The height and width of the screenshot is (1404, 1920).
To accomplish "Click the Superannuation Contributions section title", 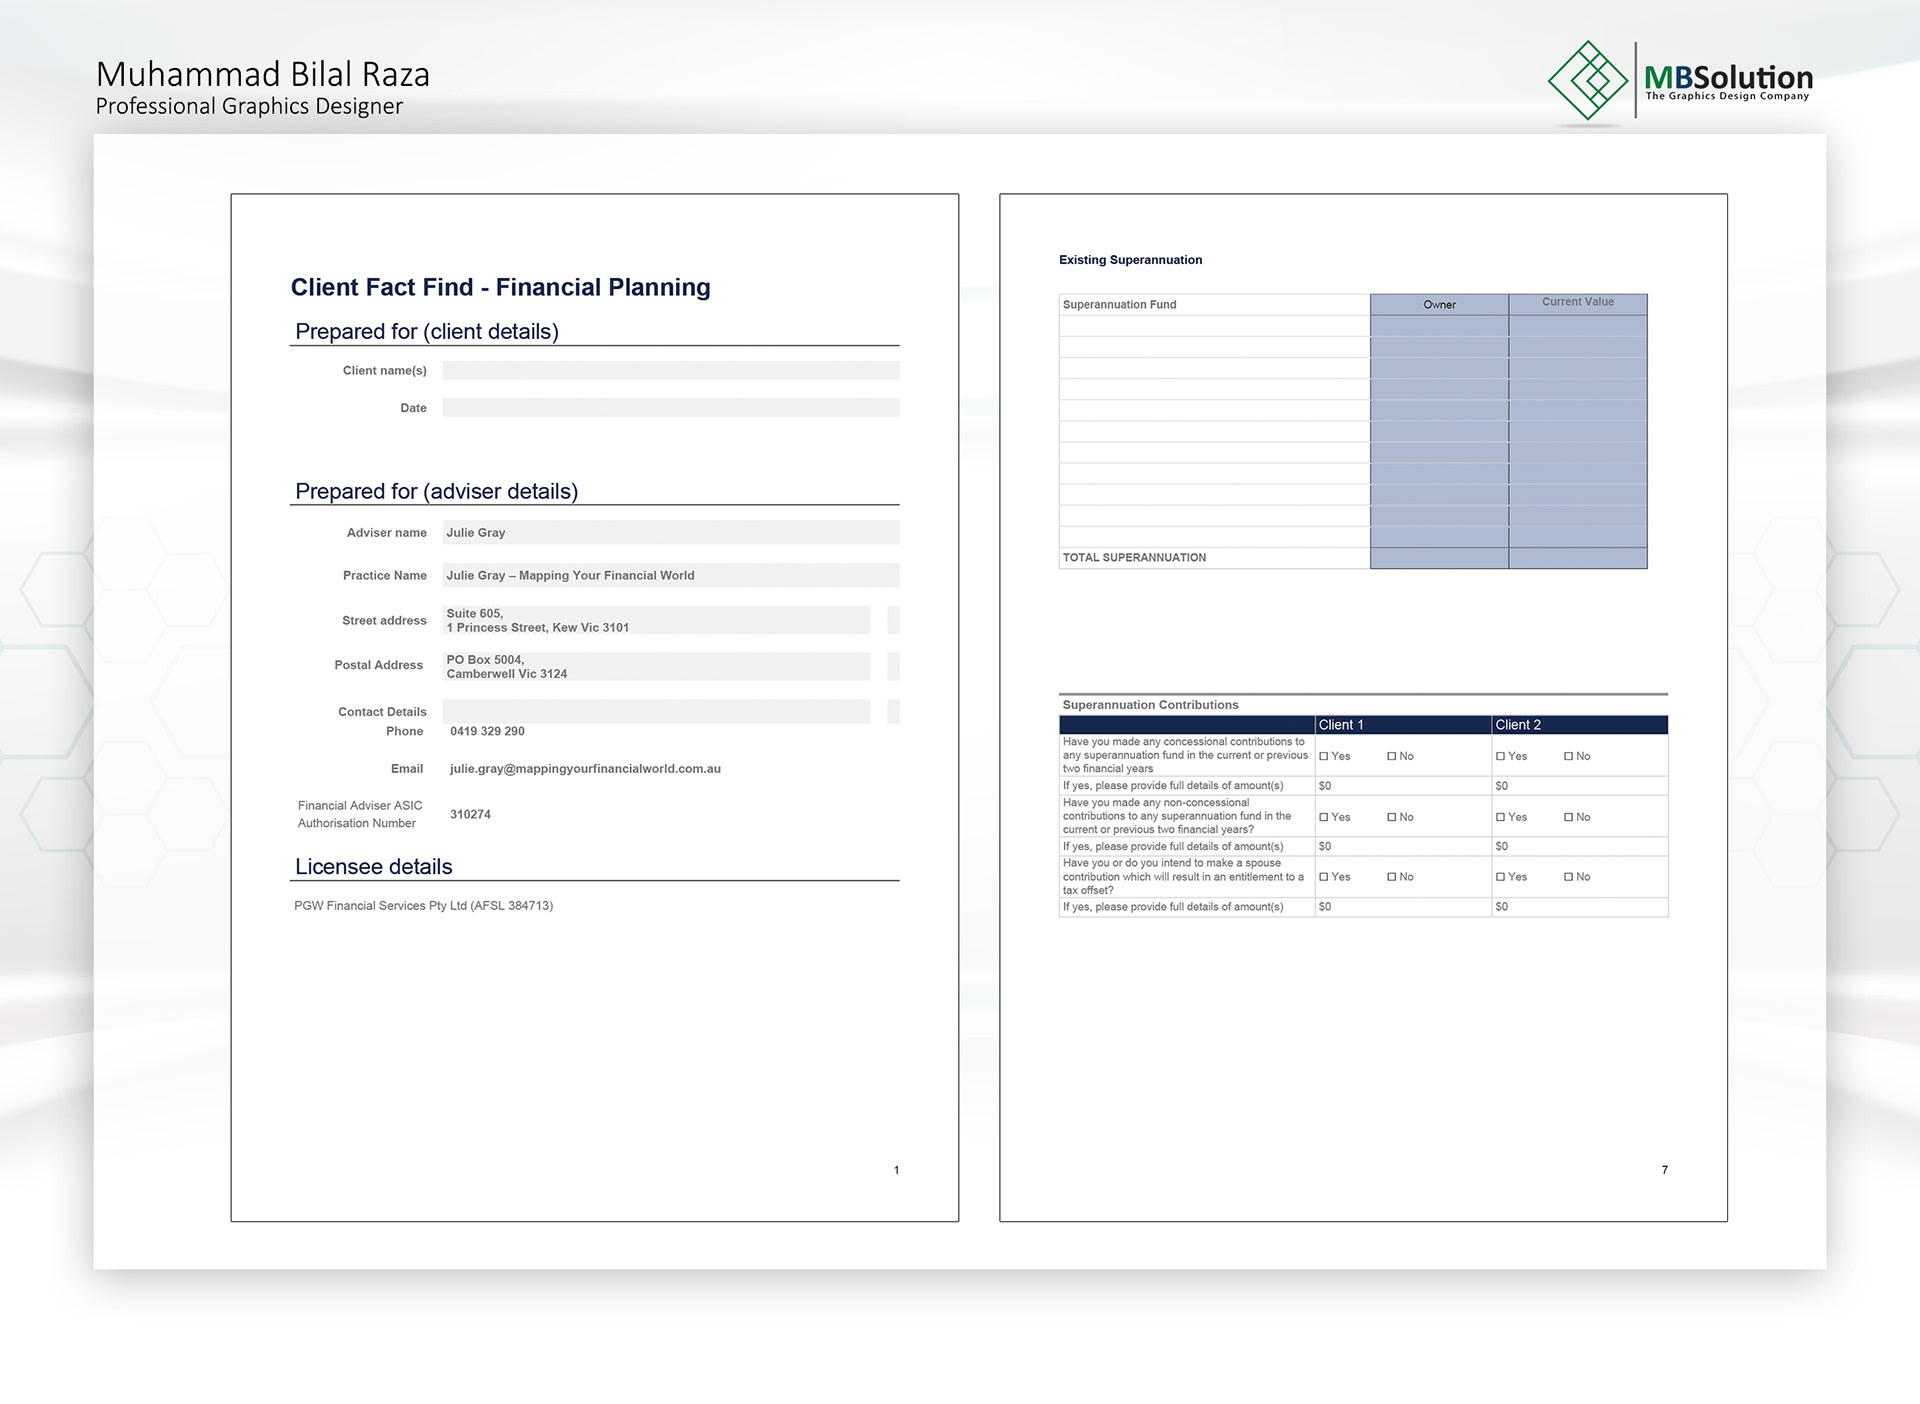I will pyautogui.click(x=1150, y=705).
